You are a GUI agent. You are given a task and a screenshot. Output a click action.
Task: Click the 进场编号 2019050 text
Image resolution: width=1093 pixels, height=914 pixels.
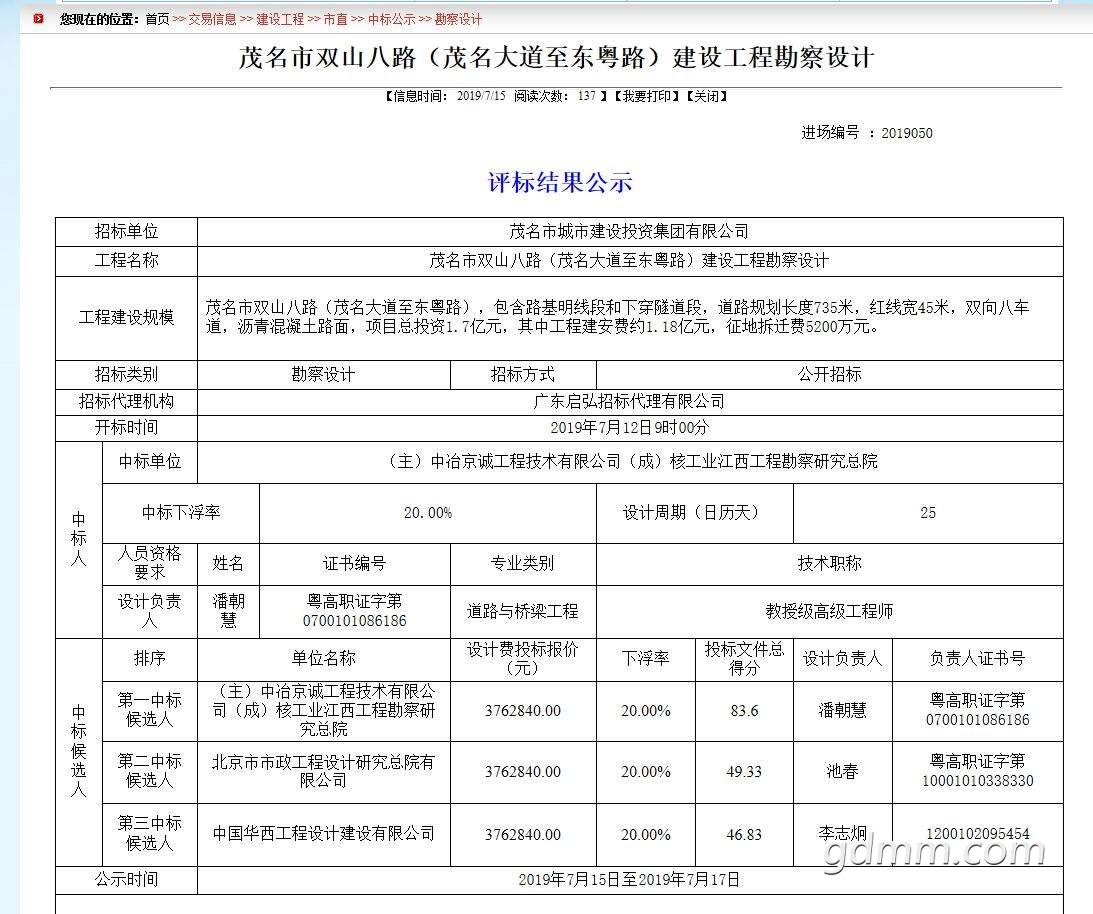coord(866,132)
